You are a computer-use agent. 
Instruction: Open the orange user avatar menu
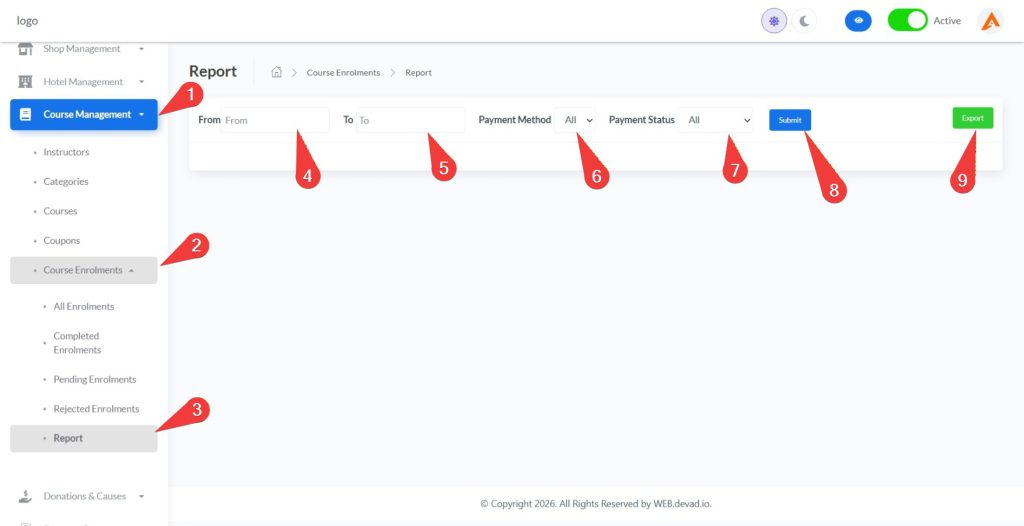coord(990,21)
